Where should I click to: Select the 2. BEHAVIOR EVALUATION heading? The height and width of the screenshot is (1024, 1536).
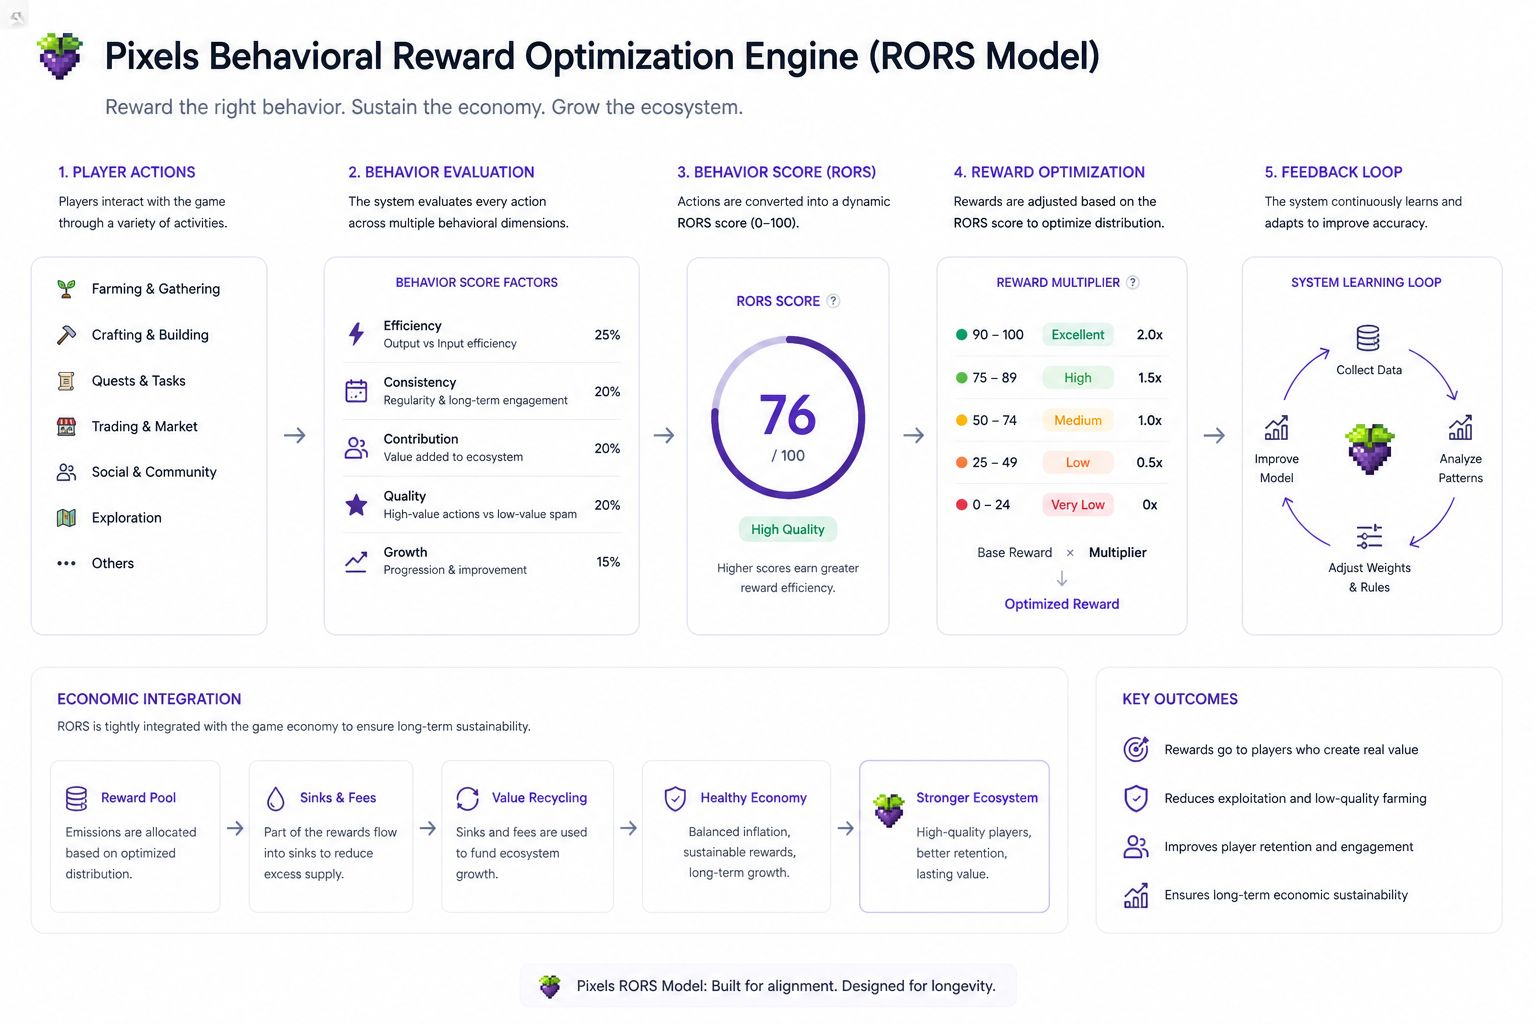click(441, 172)
